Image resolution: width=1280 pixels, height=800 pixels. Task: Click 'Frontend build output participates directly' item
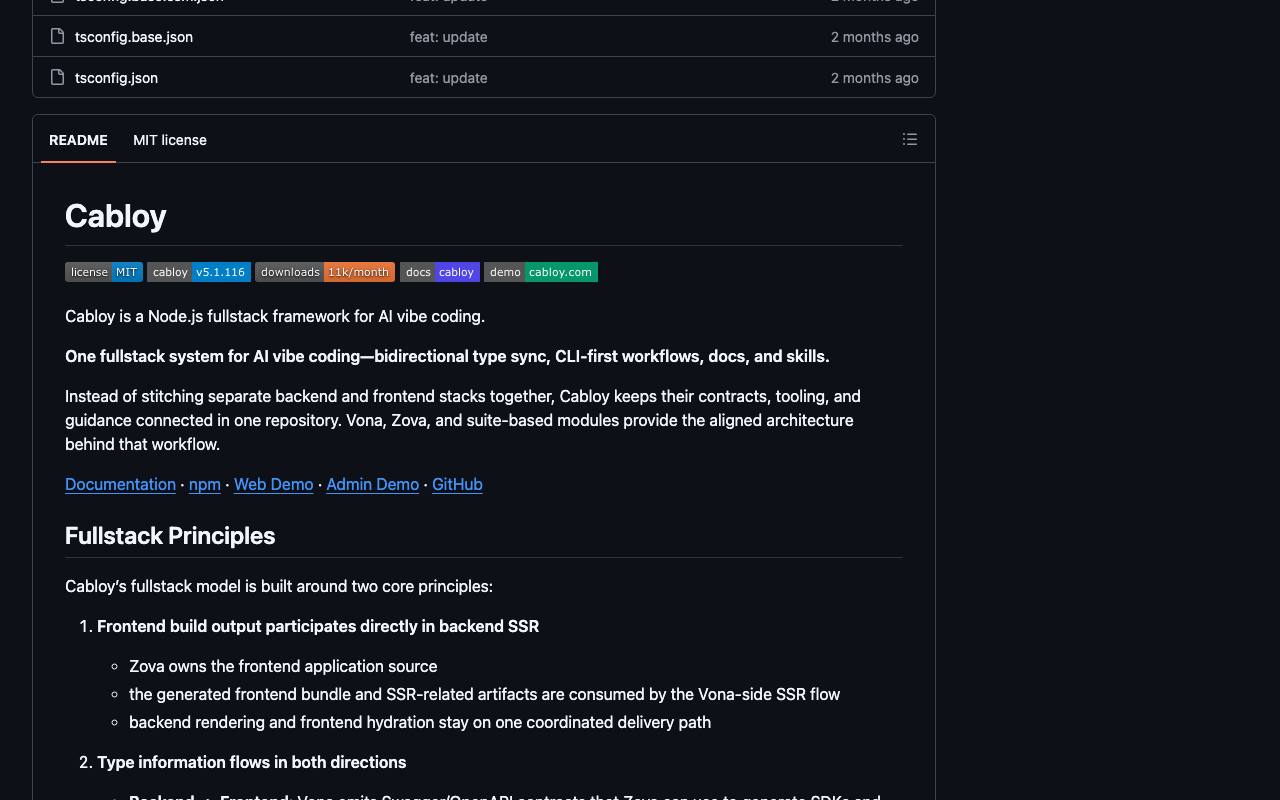click(x=318, y=626)
